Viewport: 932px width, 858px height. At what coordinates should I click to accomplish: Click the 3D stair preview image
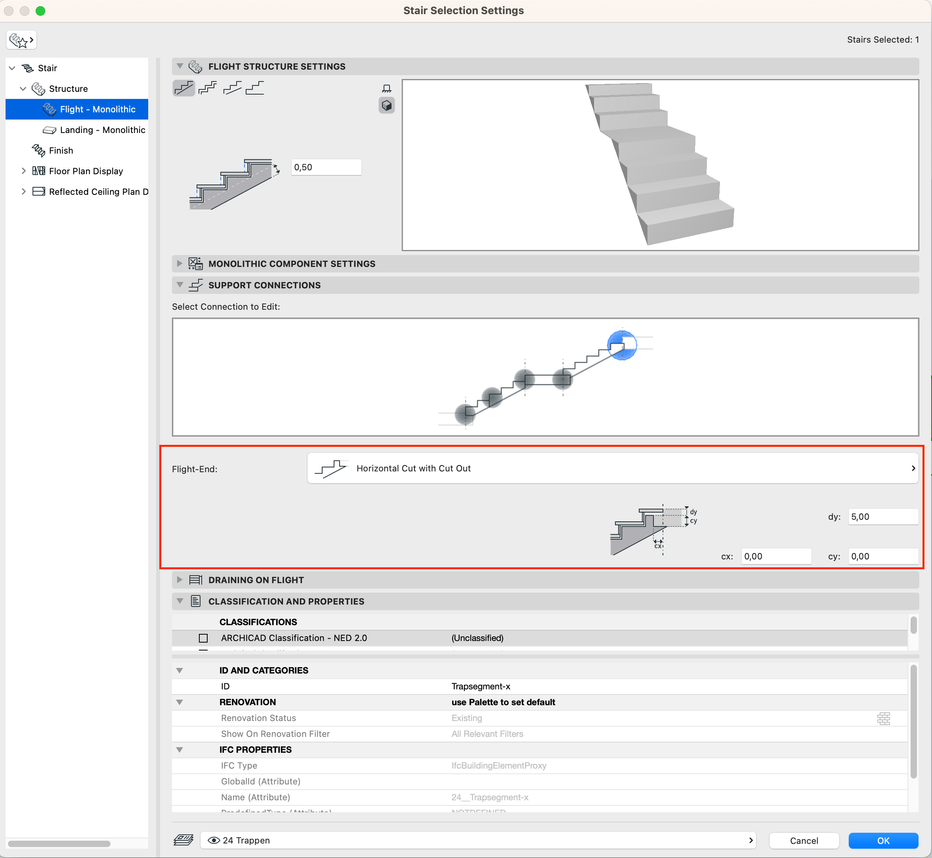point(660,165)
